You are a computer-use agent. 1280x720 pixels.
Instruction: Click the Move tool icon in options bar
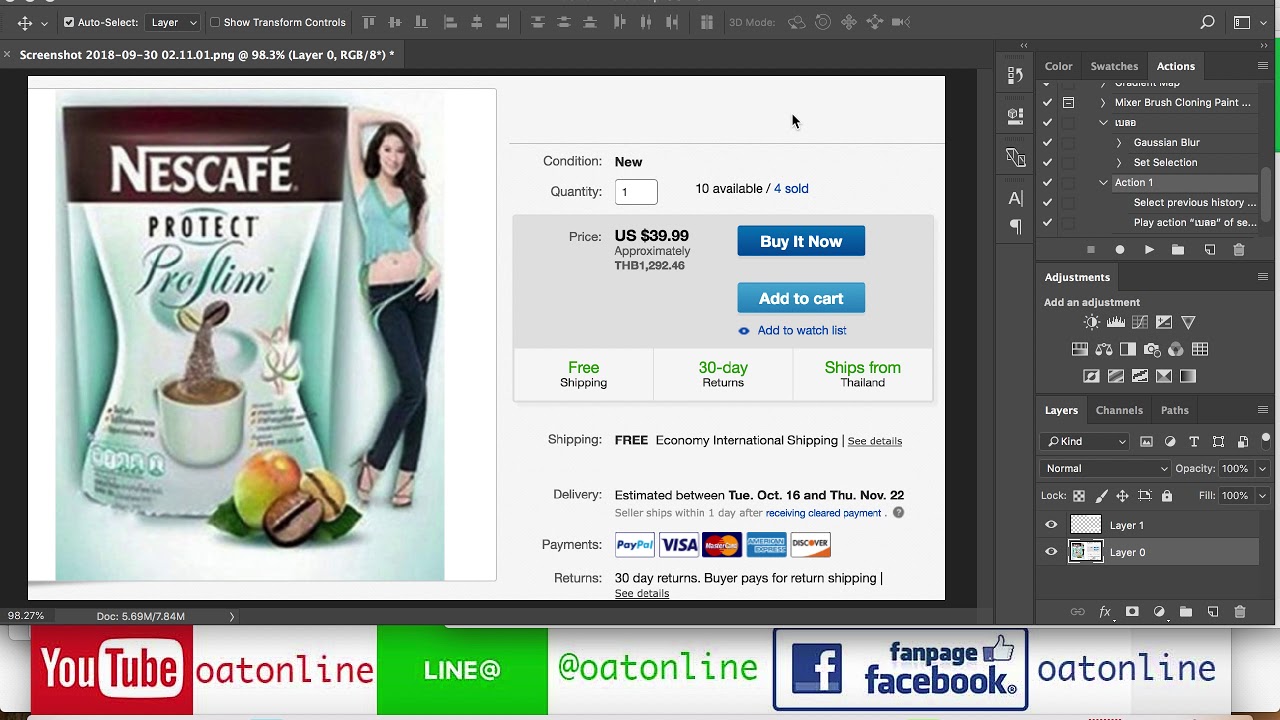25,22
